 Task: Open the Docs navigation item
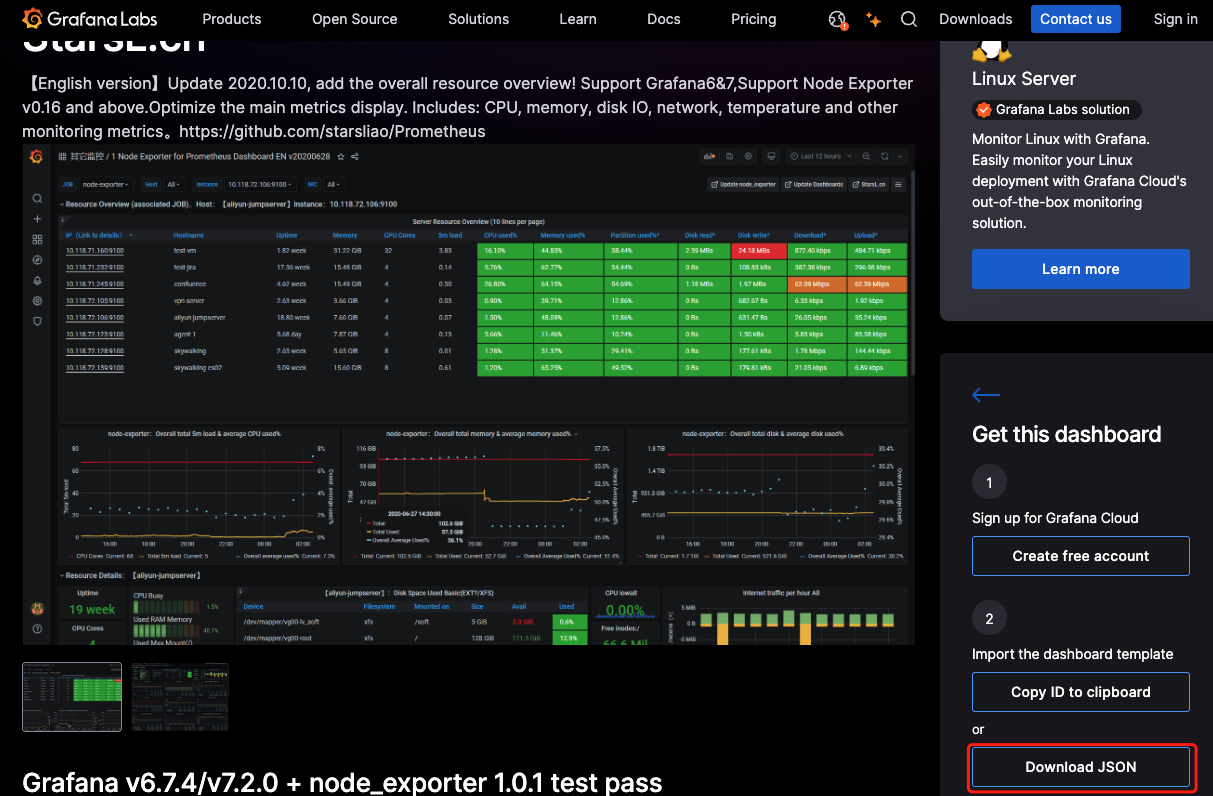(664, 19)
